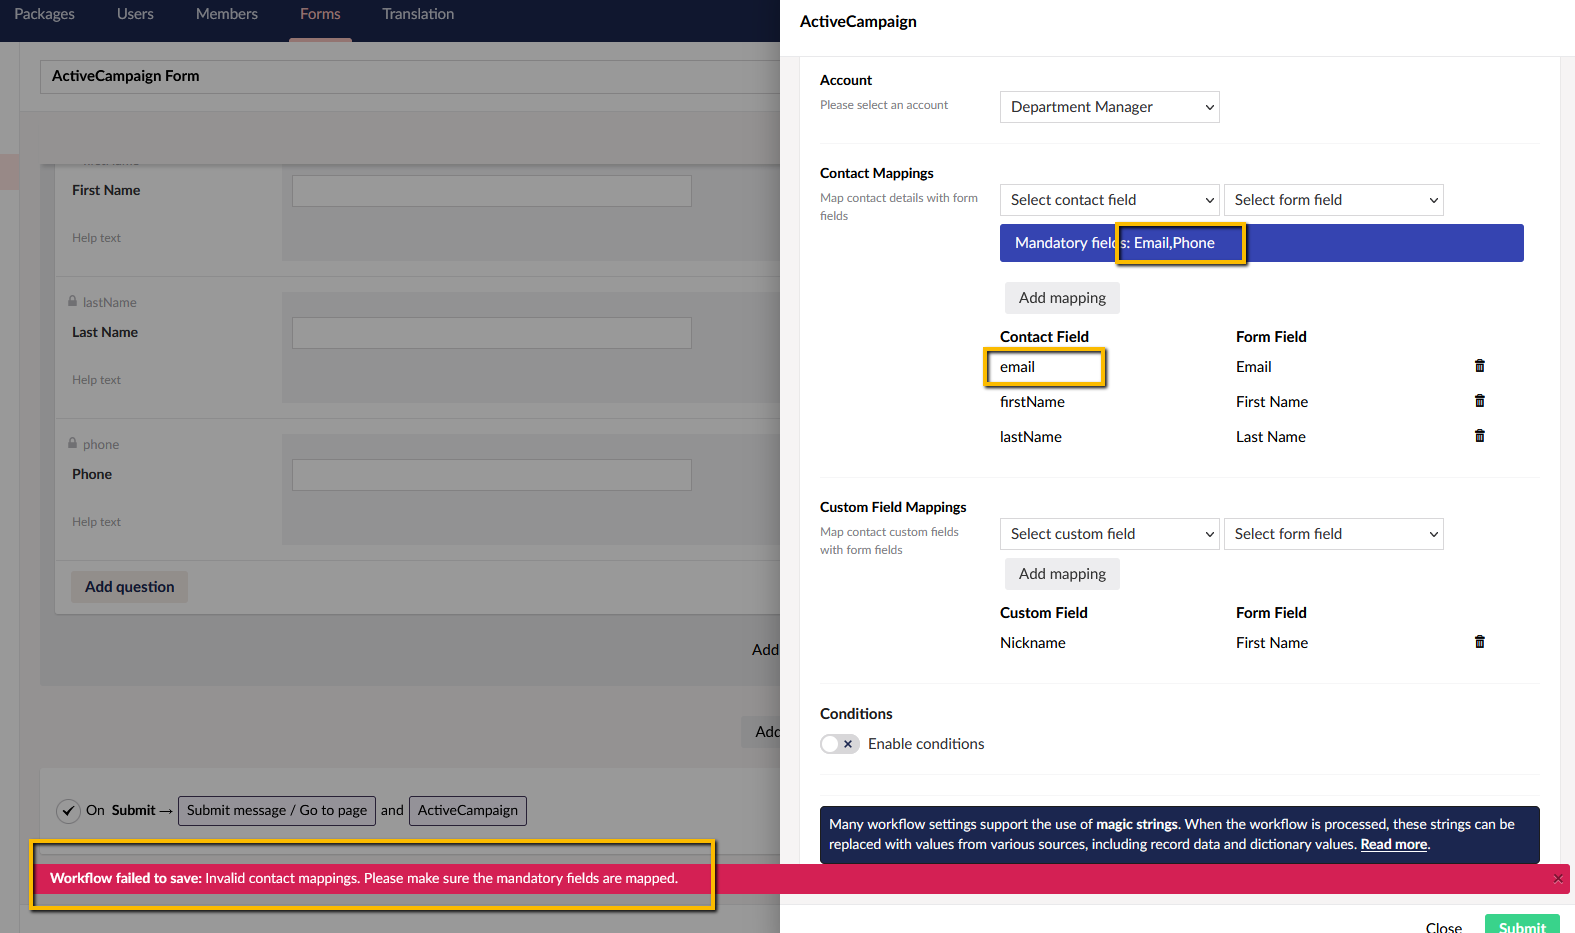Viewport: 1575px width, 933px height.
Task: Edit the ActiveCampaign Form name field
Action: click(x=410, y=77)
